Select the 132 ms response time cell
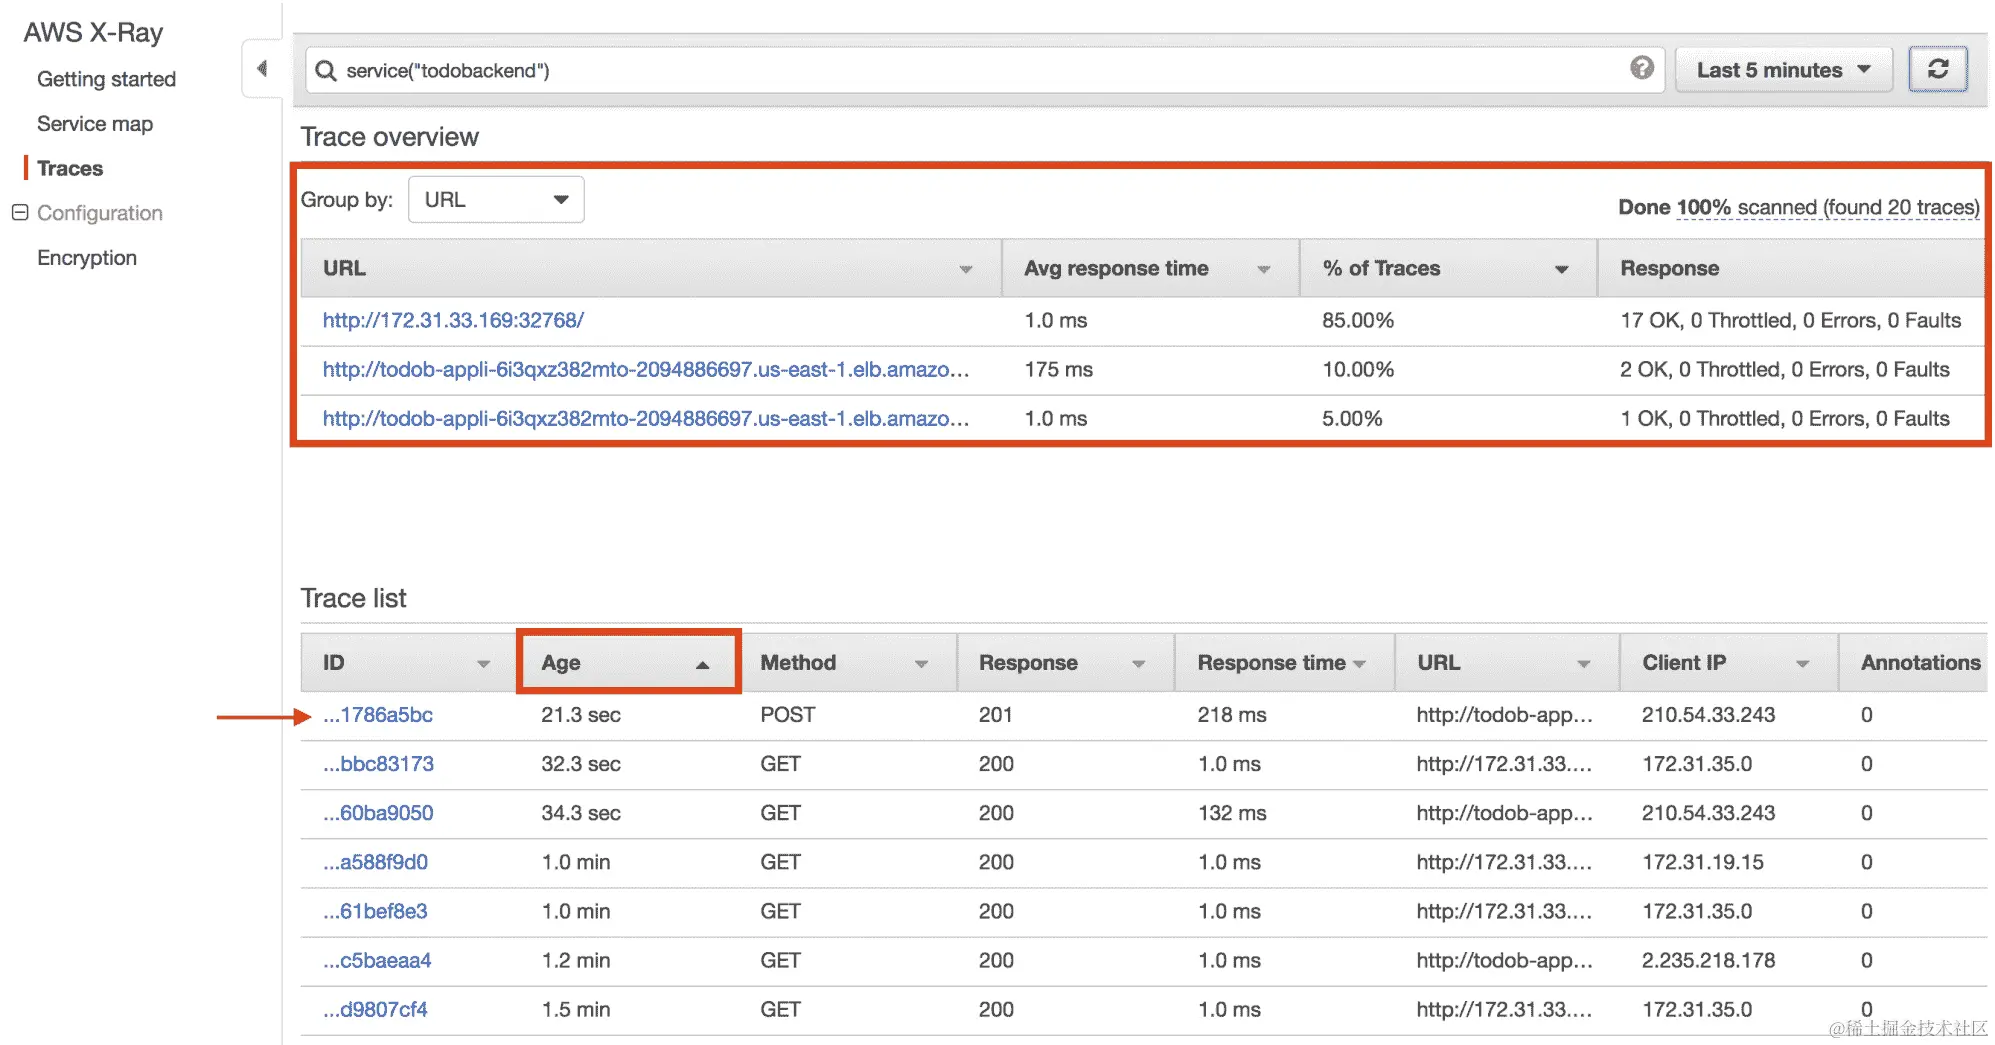 1232,813
